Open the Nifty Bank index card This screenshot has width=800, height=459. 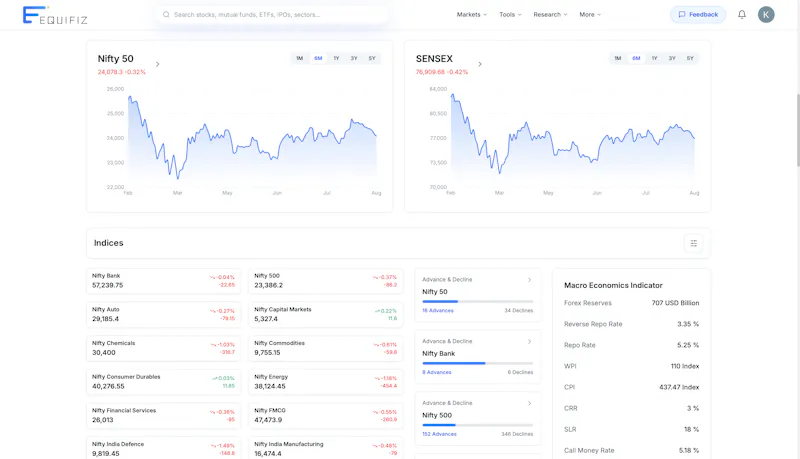(163, 281)
